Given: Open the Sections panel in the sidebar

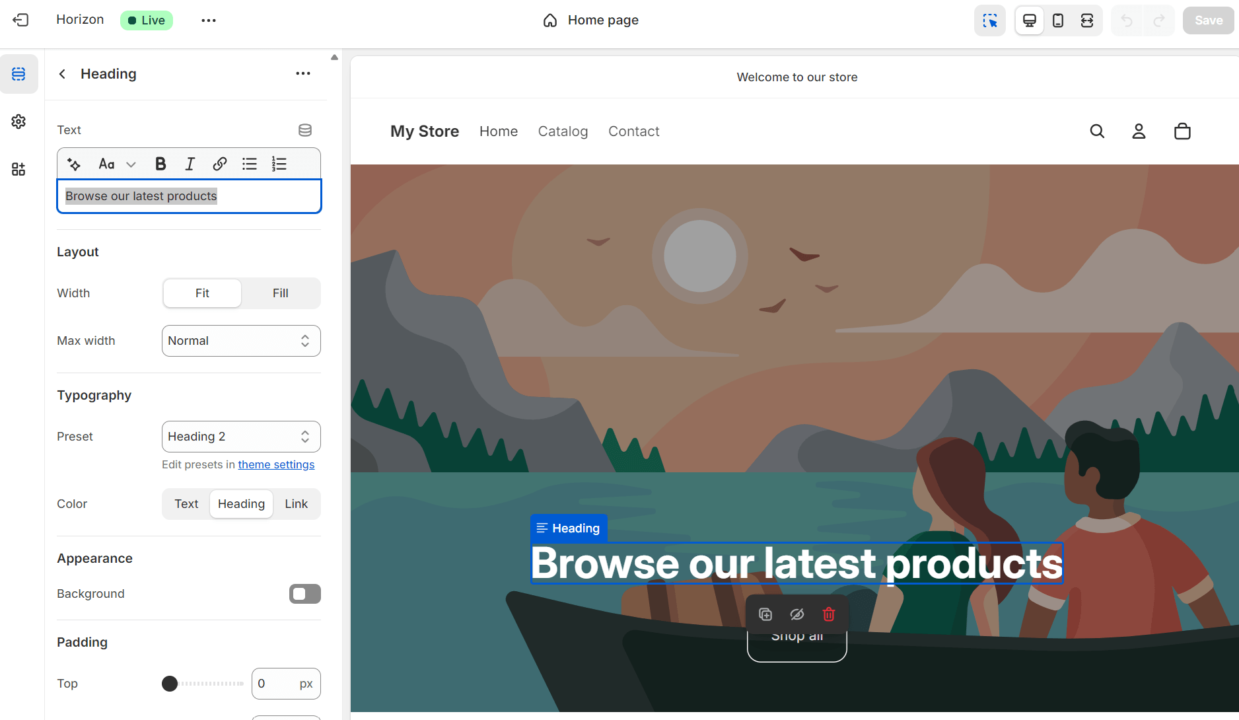Looking at the screenshot, I should 18,73.
